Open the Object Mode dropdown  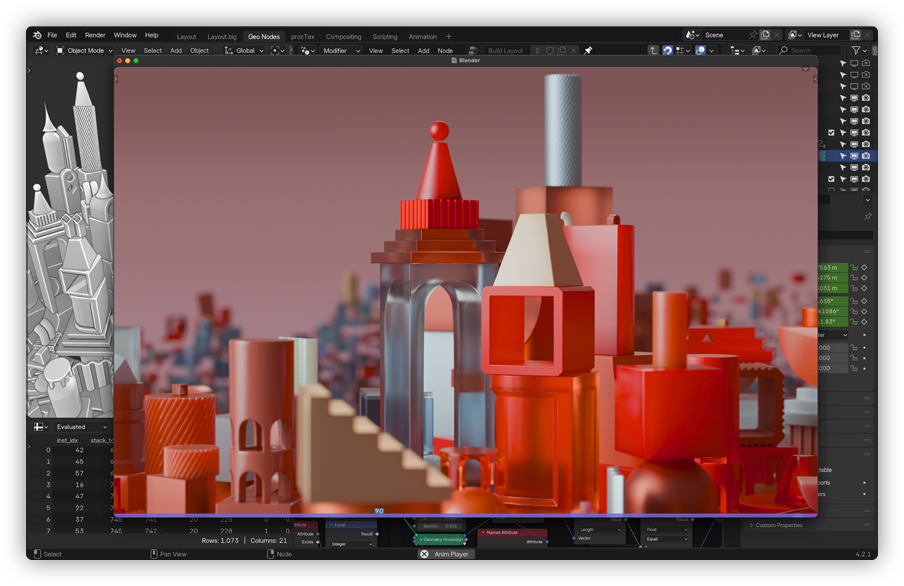click(x=84, y=50)
